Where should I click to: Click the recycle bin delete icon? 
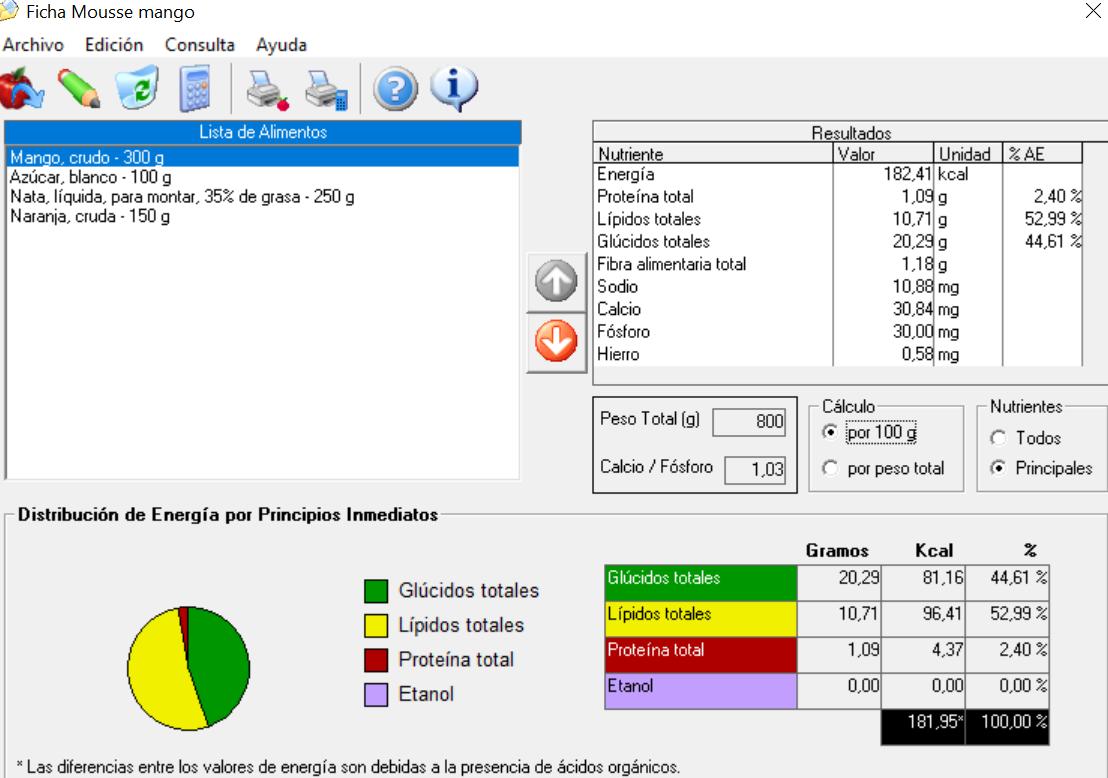137,90
